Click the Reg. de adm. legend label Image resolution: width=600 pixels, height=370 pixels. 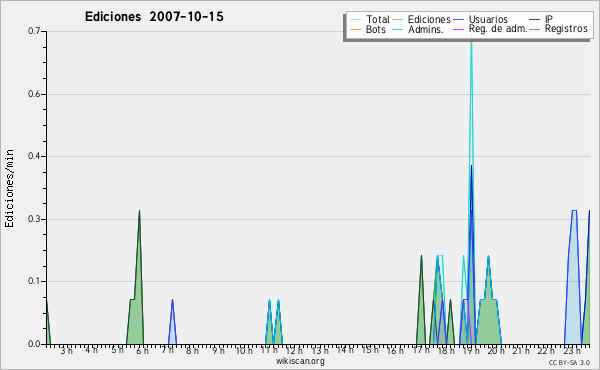coord(498,29)
